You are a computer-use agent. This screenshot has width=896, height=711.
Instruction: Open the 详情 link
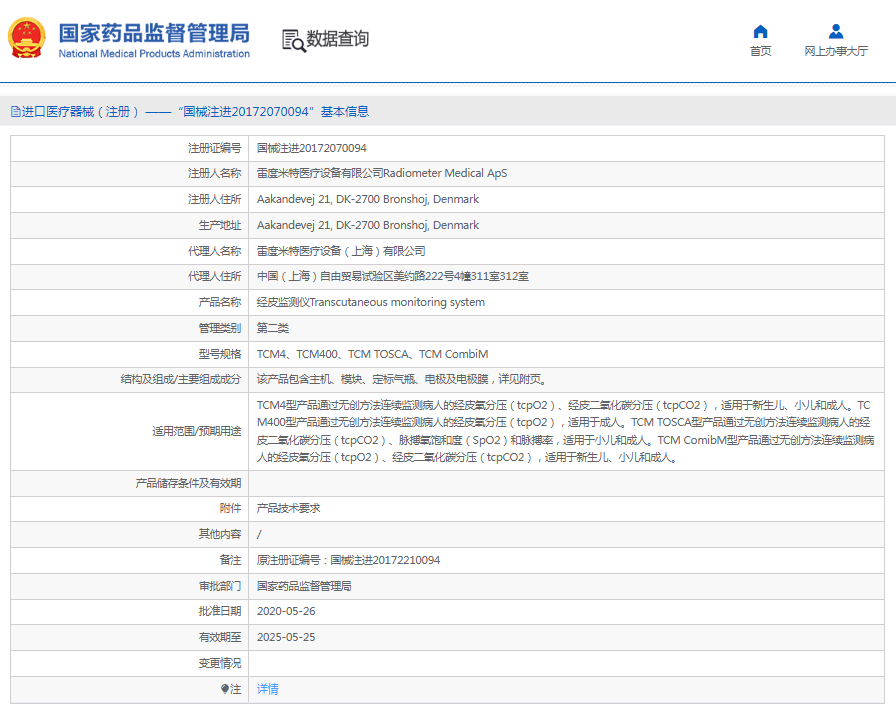tap(267, 689)
